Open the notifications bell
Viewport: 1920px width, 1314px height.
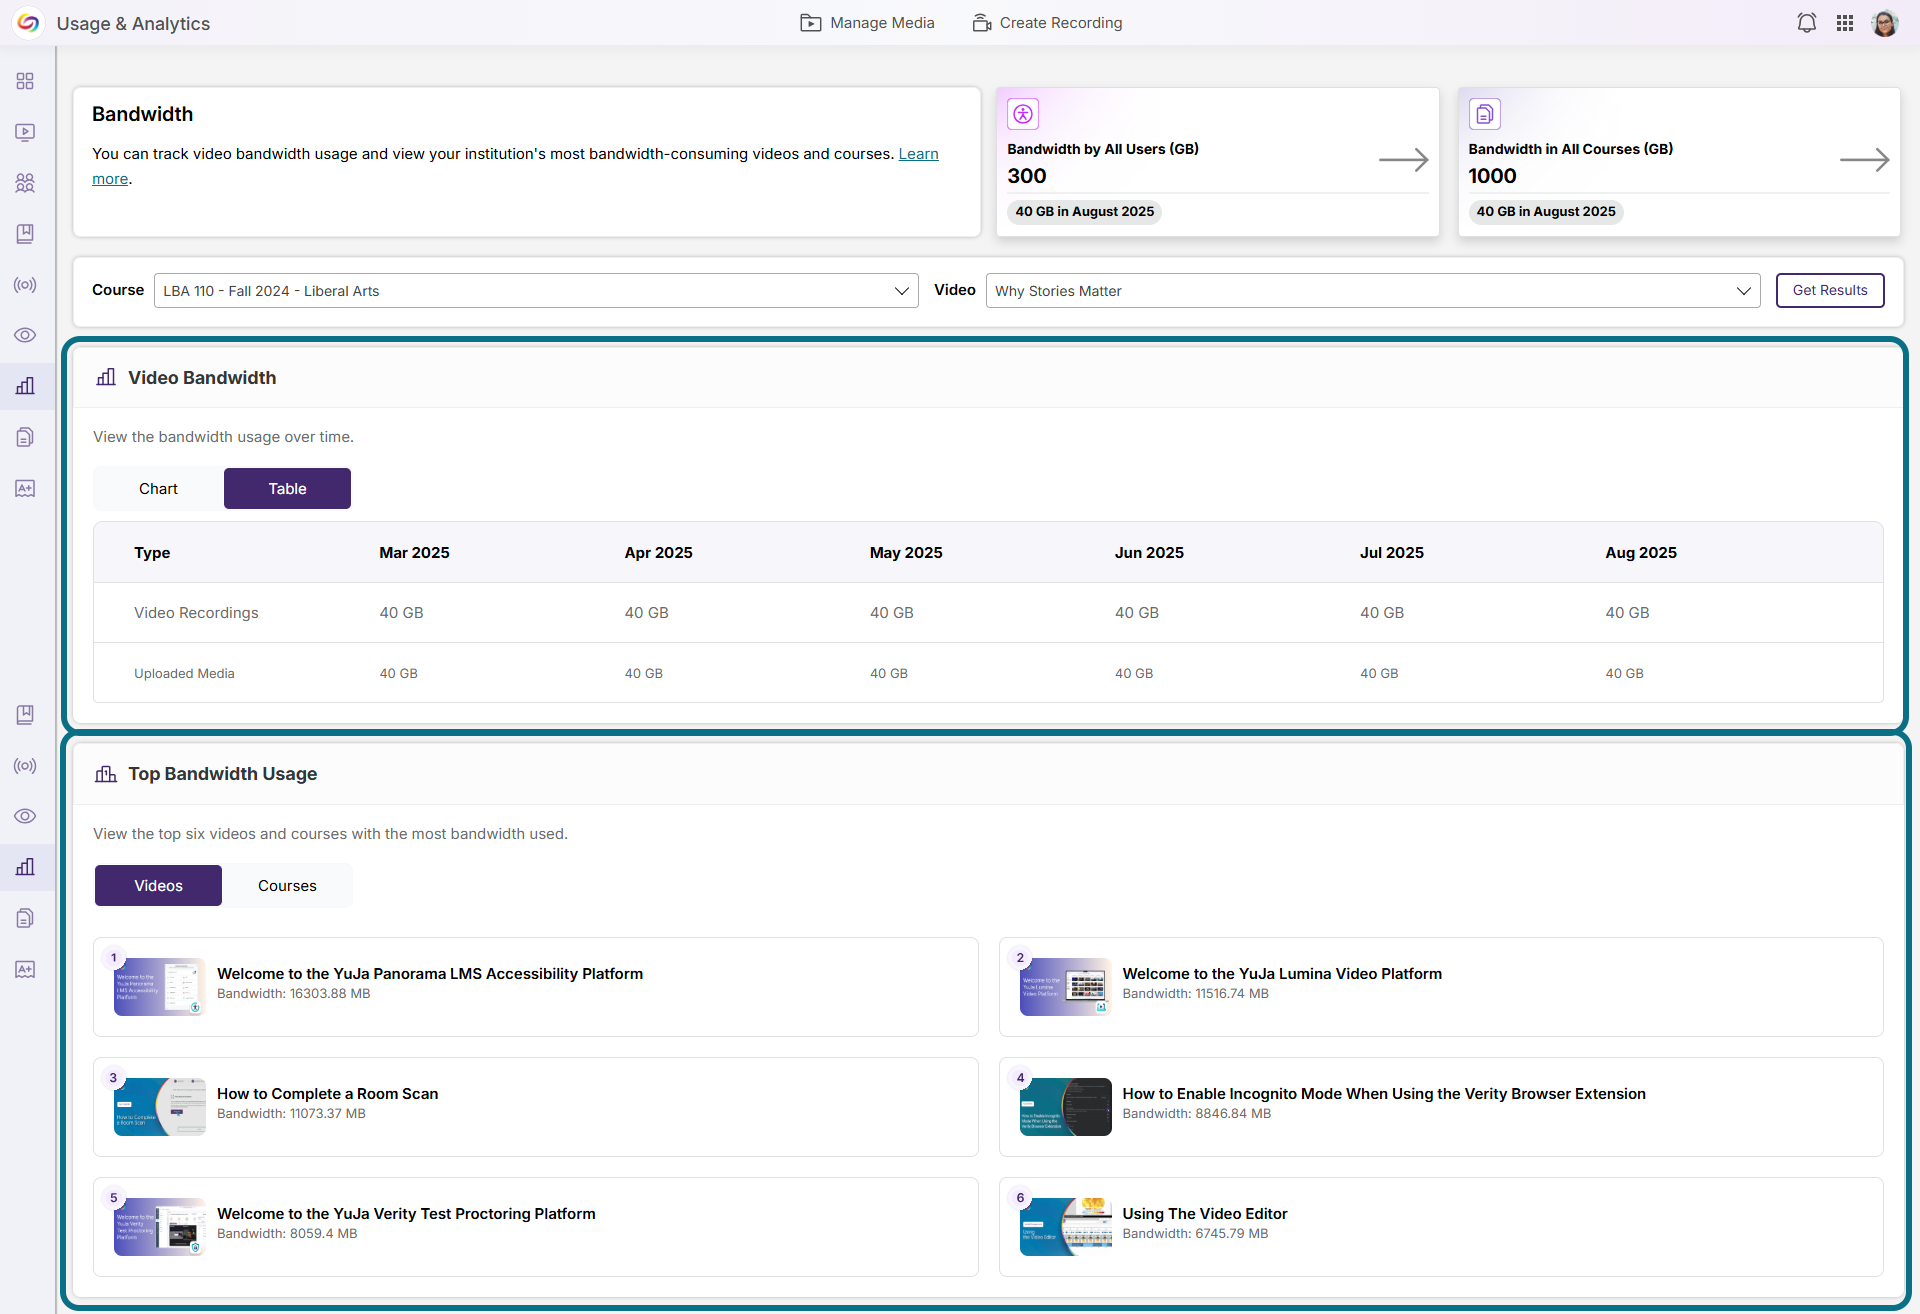1806,23
